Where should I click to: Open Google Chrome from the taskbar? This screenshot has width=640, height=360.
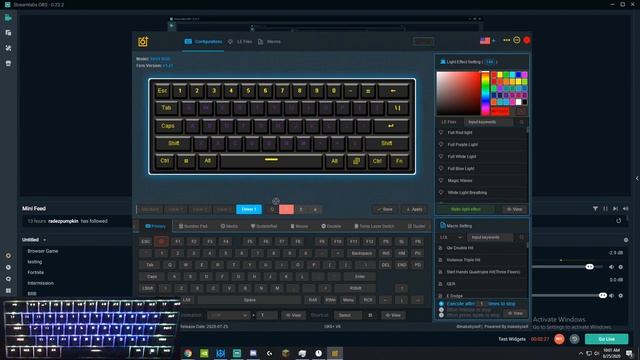[x=188, y=353]
